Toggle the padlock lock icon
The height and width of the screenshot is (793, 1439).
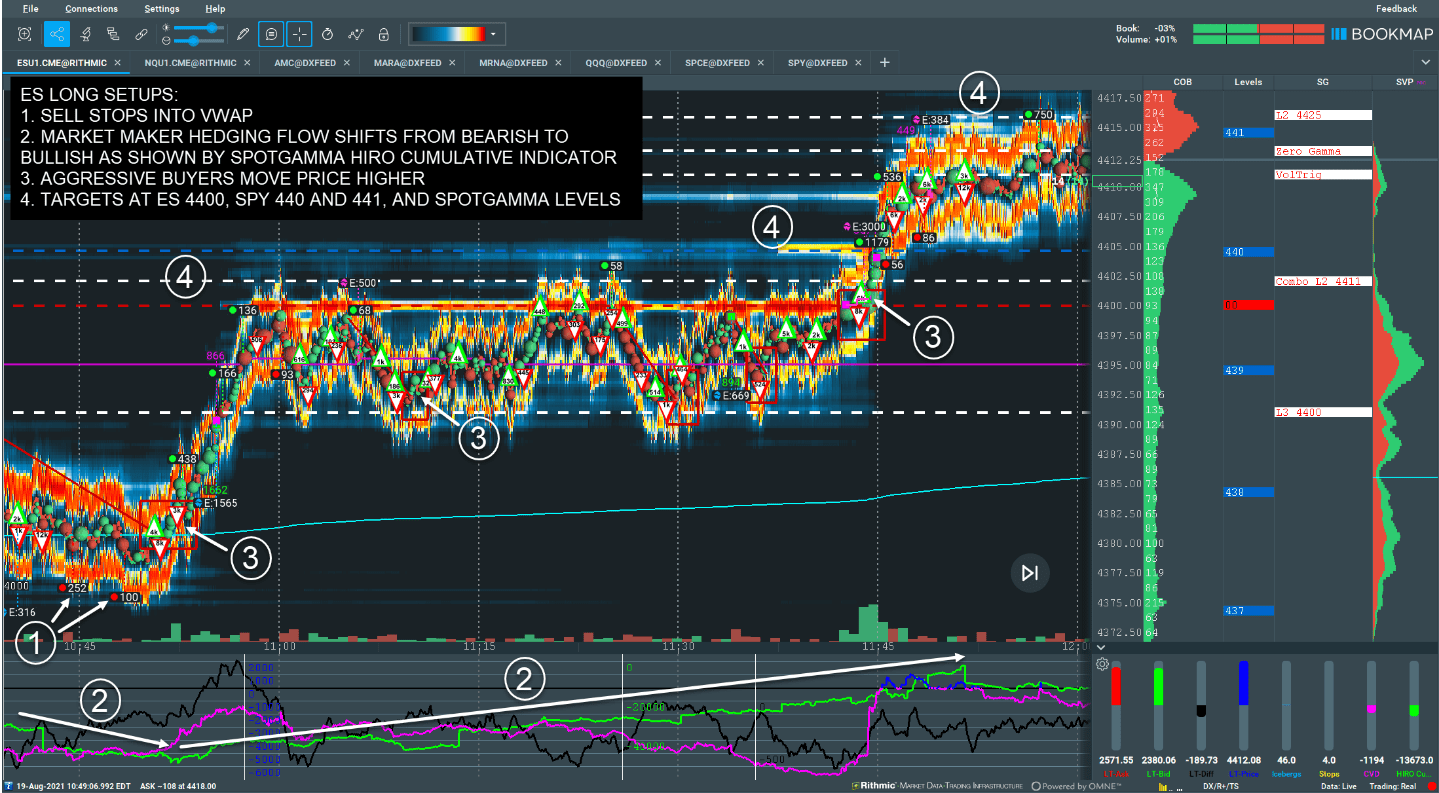tap(383, 33)
